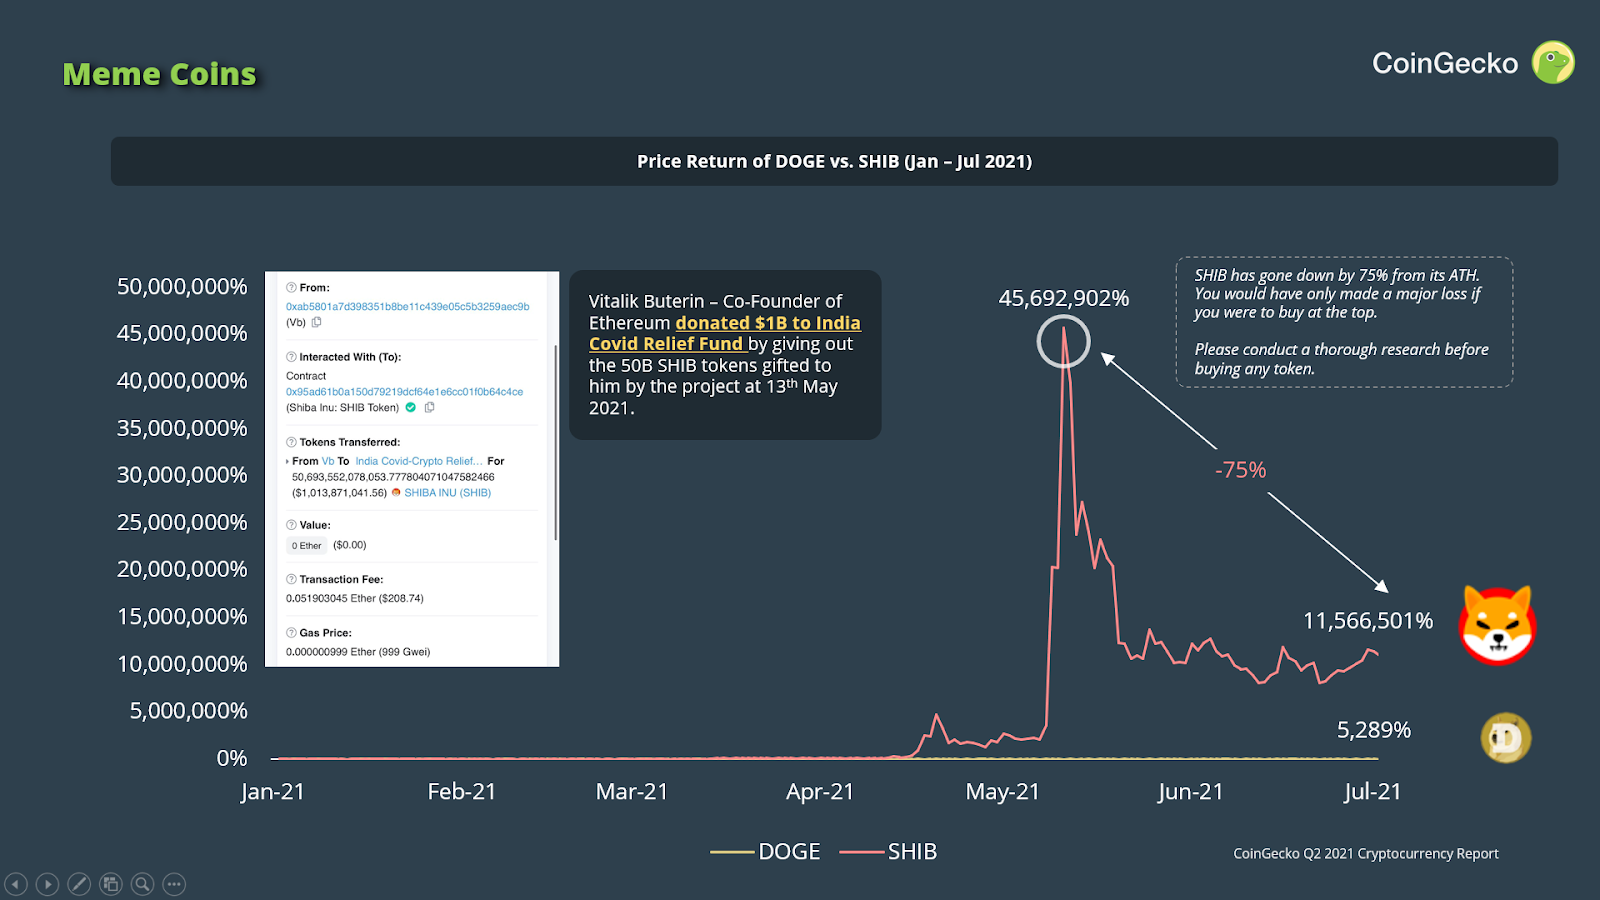
Task: Copy the SHIB Token contract address
Action: click(x=430, y=407)
